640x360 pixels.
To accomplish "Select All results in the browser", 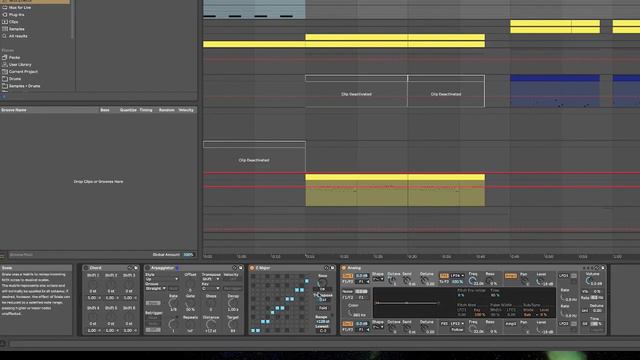I will (x=18, y=36).
